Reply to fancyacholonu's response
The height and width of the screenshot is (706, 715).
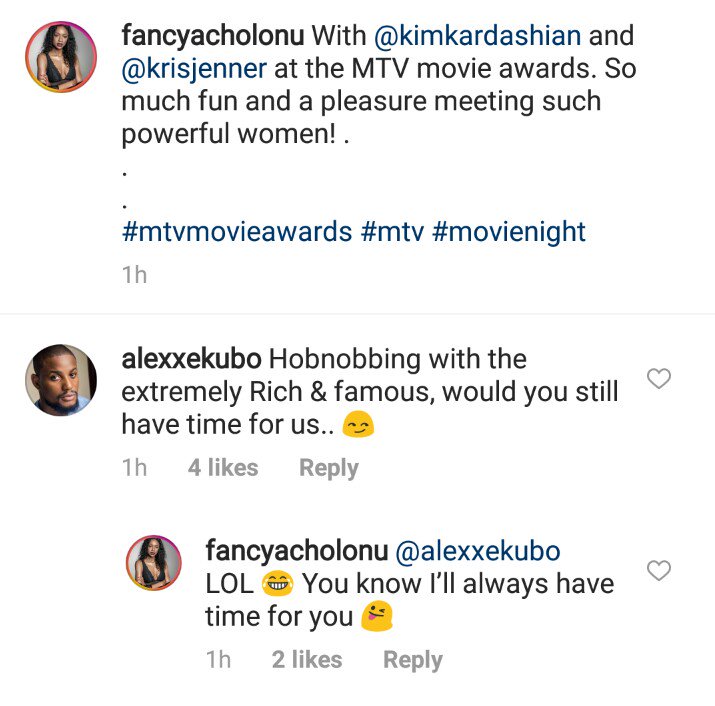point(412,660)
